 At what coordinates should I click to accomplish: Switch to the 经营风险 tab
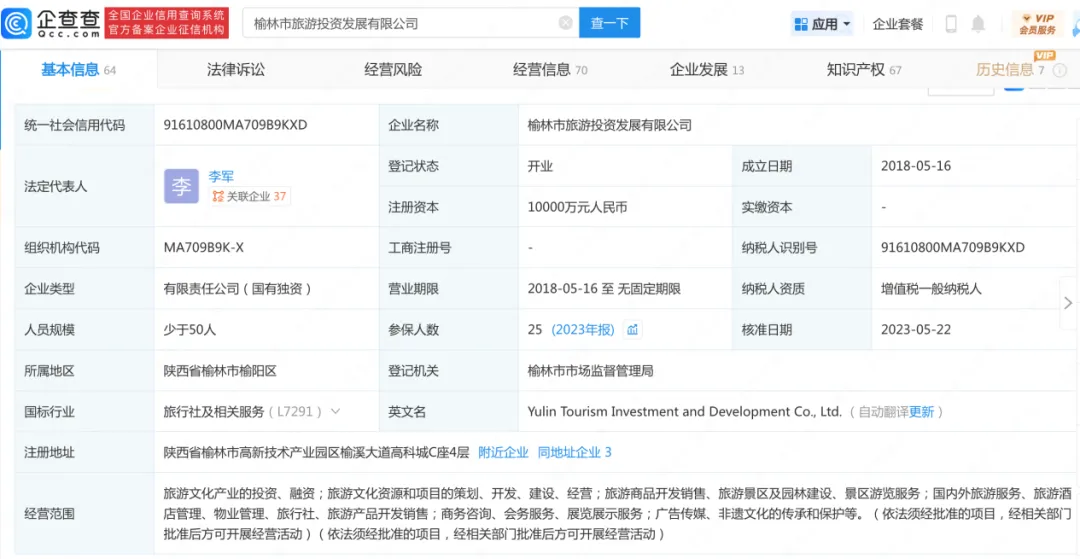tap(393, 70)
